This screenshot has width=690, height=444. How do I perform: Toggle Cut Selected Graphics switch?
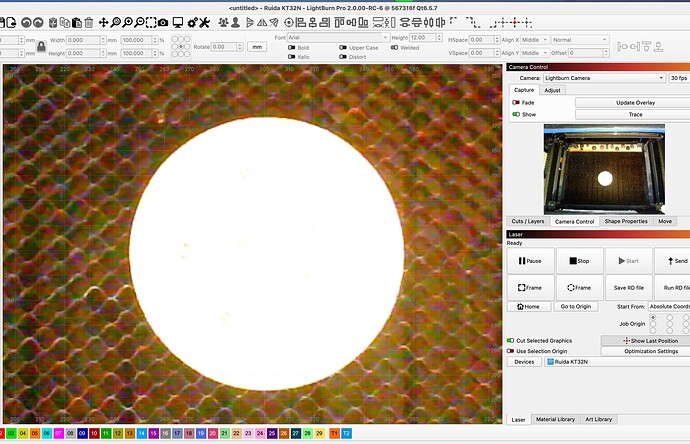(x=510, y=341)
